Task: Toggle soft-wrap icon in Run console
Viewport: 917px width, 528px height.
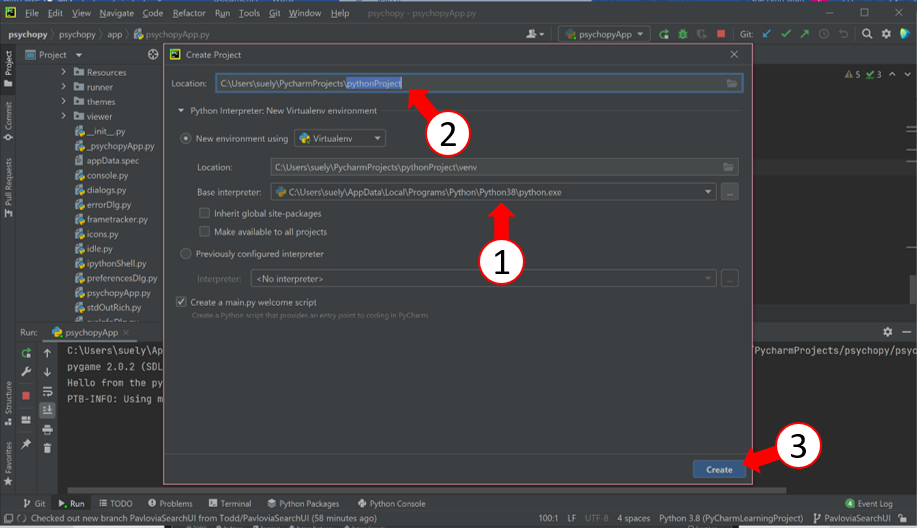Action: point(47,391)
